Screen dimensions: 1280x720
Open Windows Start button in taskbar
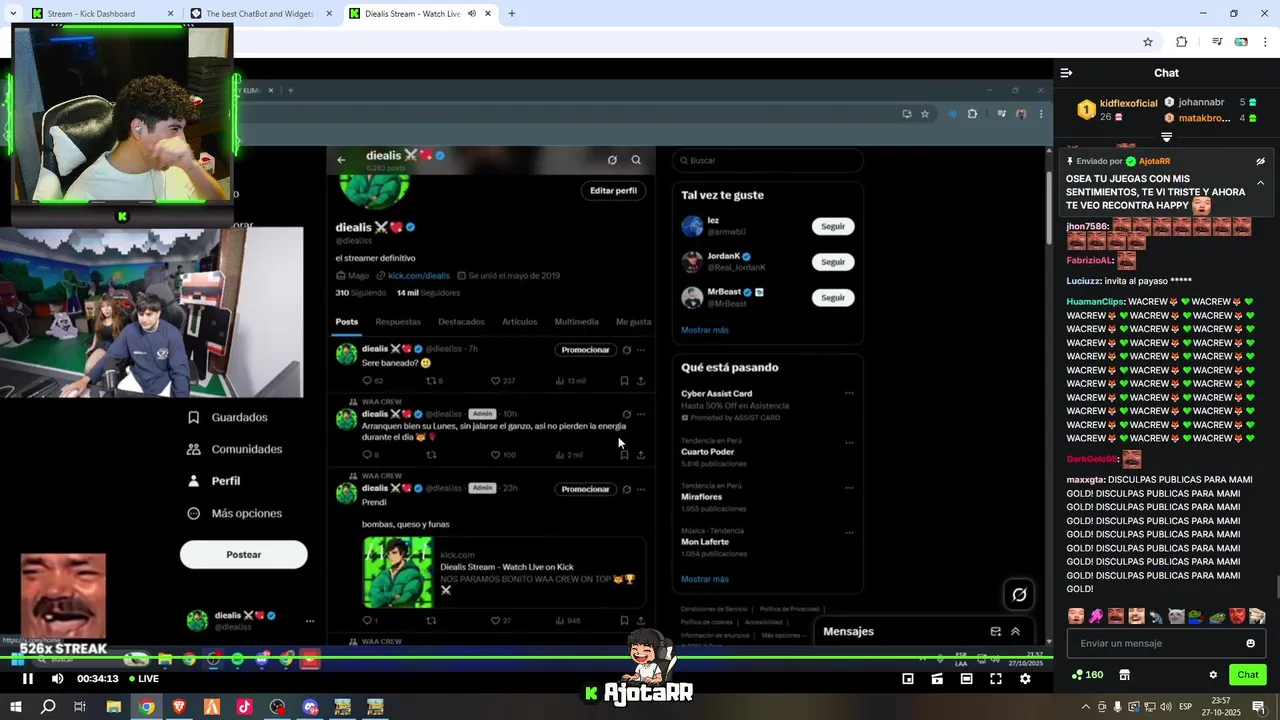tap(16, 707)
